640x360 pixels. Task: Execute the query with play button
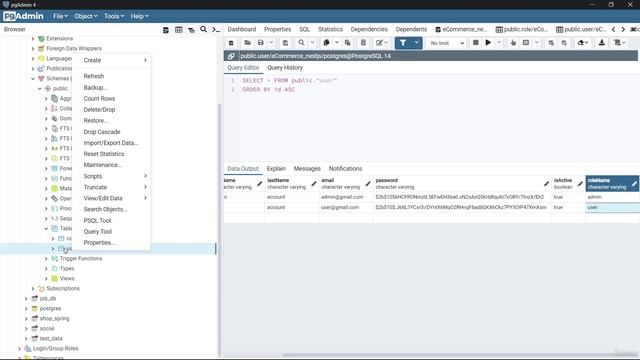click(488, 43)
